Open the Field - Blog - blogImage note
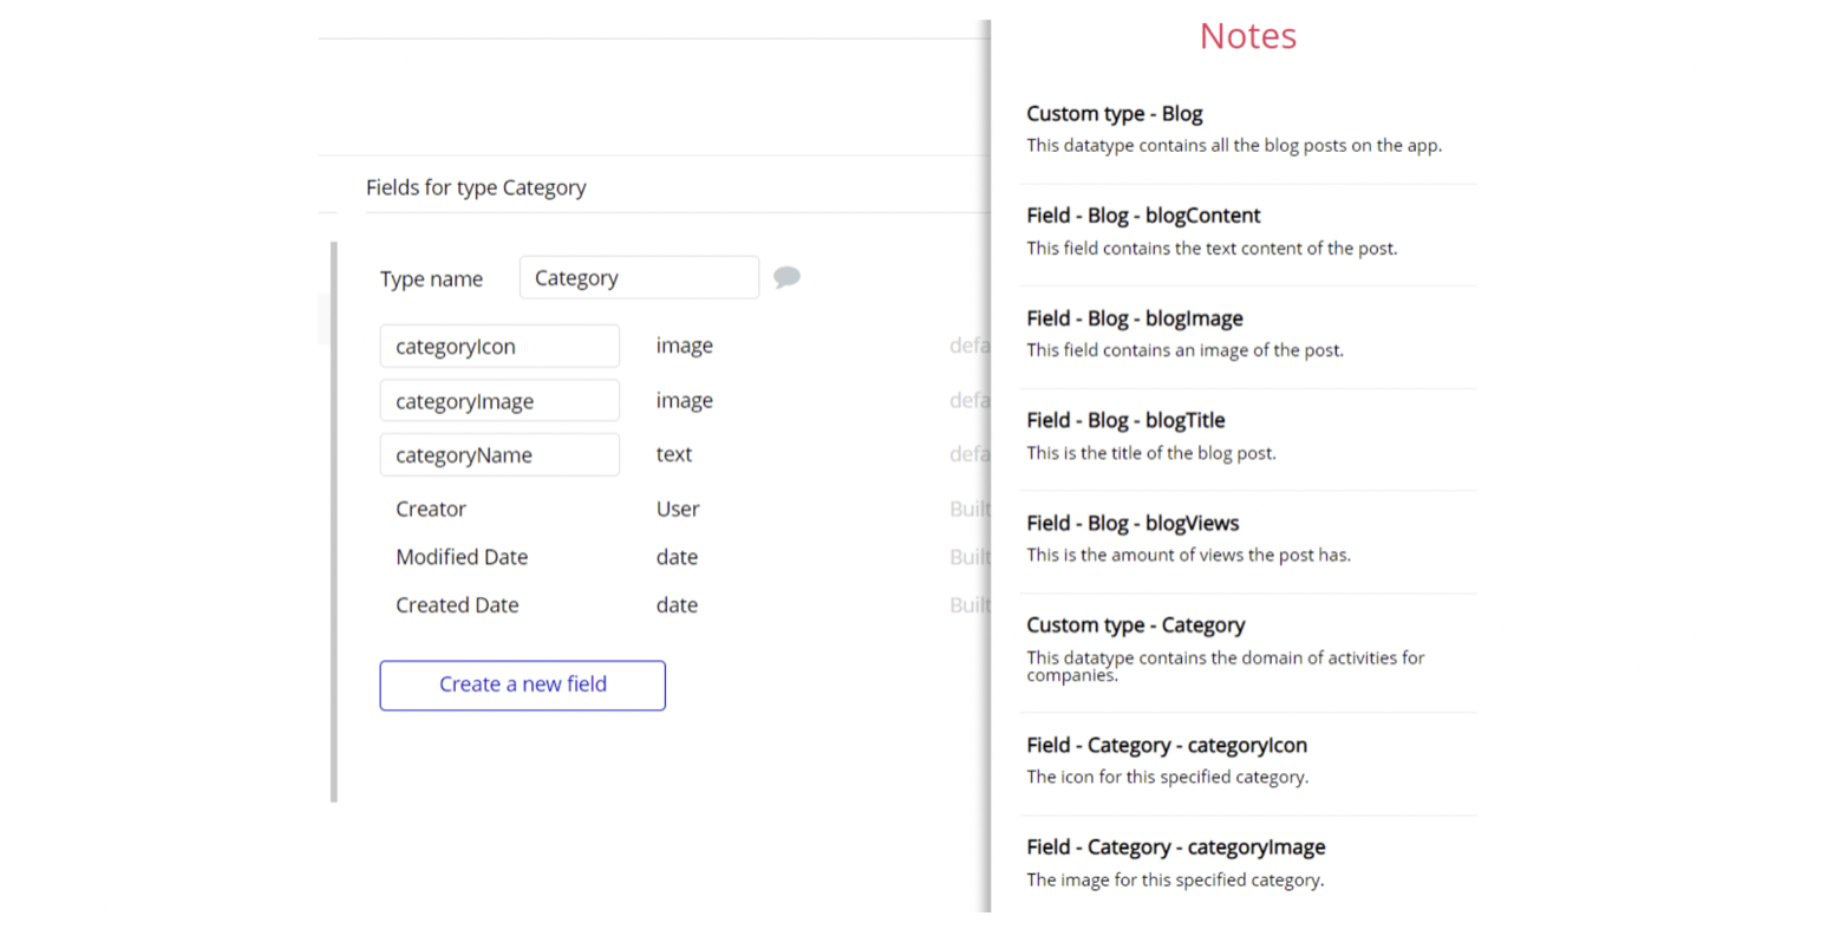The height and width of the screenshot is (932, 1844). (x=1134, y=319)
